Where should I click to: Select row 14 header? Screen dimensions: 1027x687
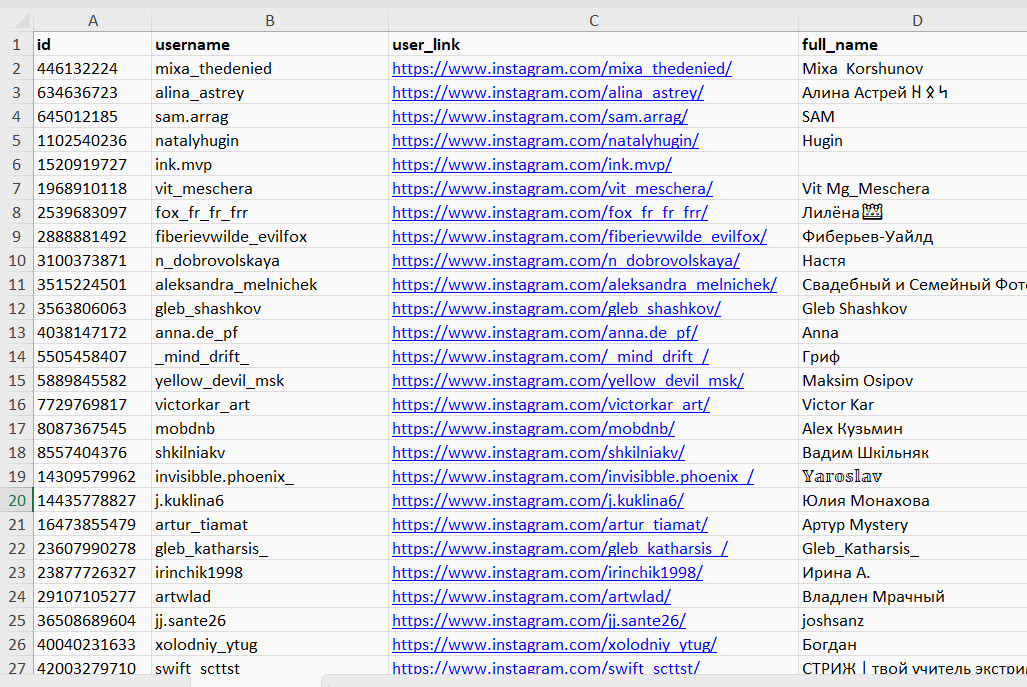[17, 356]
